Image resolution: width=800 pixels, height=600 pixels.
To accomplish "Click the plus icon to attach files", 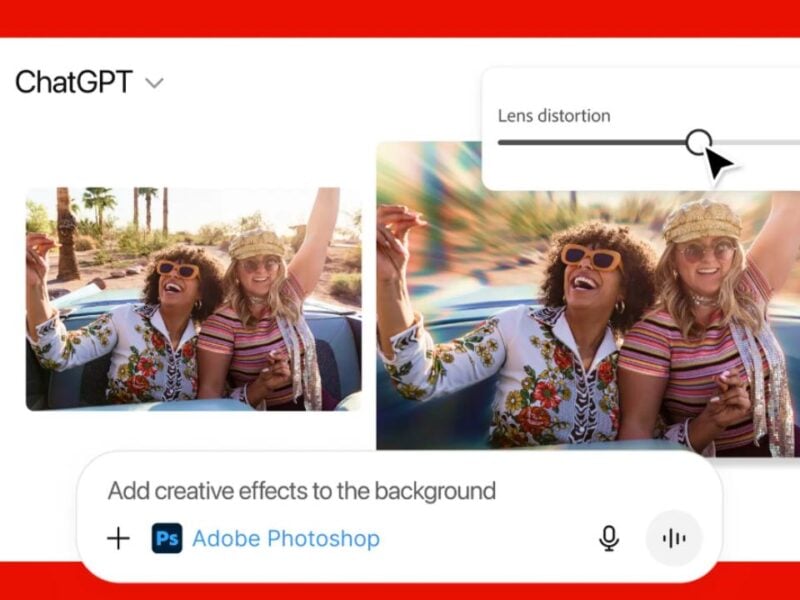I will point(117,538).
